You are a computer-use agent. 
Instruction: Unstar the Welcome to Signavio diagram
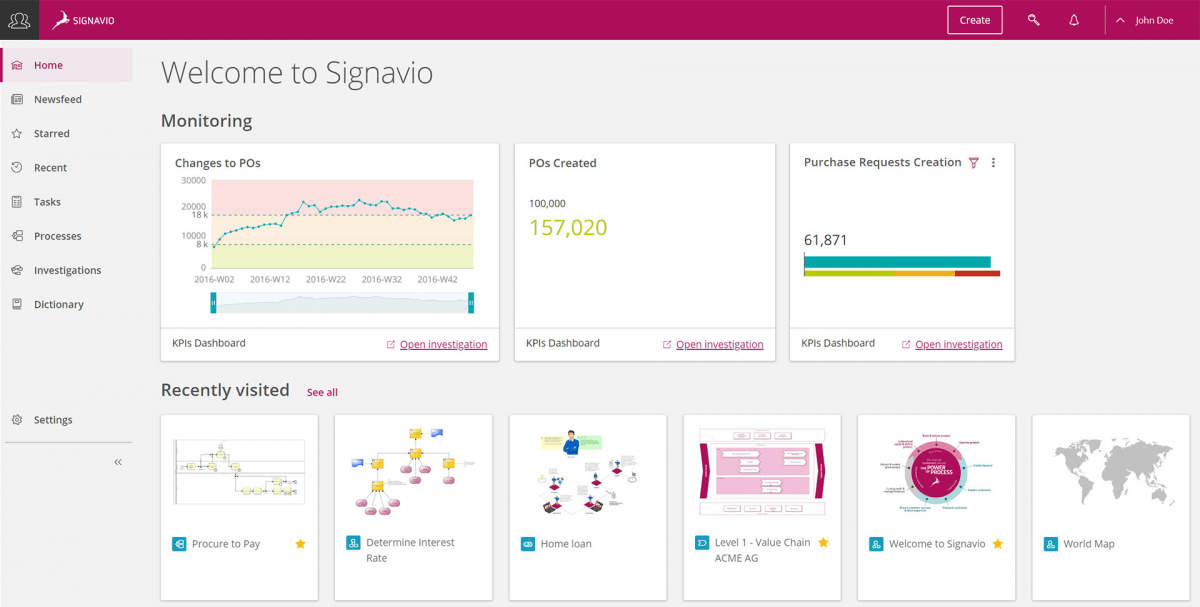pyautogui.click(x=997, y=544)
